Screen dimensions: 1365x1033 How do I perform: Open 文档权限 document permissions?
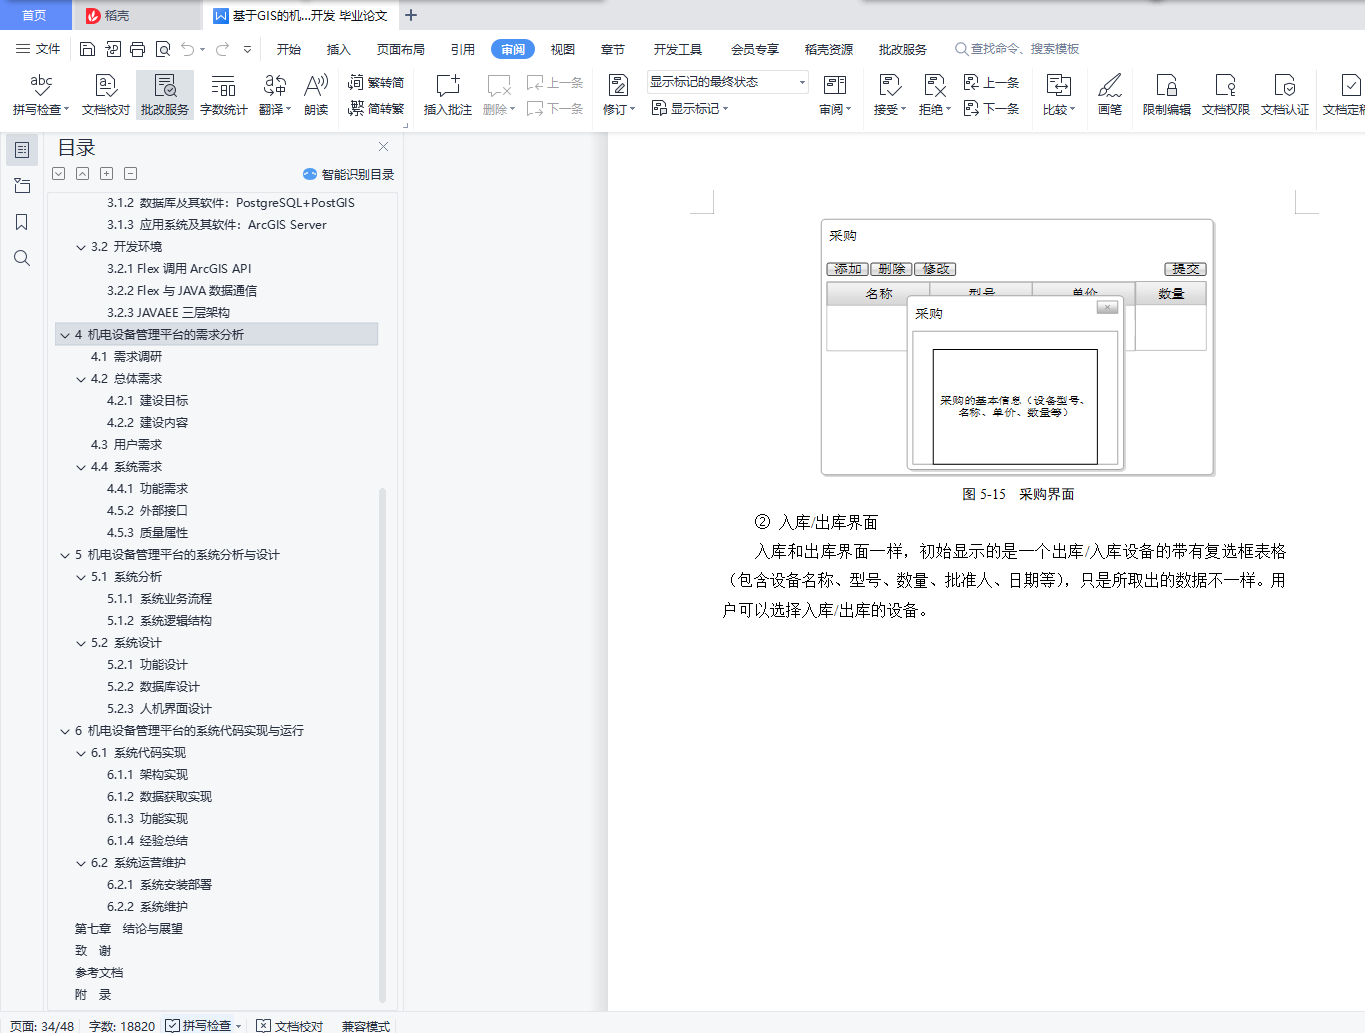tap(1226, 95)
